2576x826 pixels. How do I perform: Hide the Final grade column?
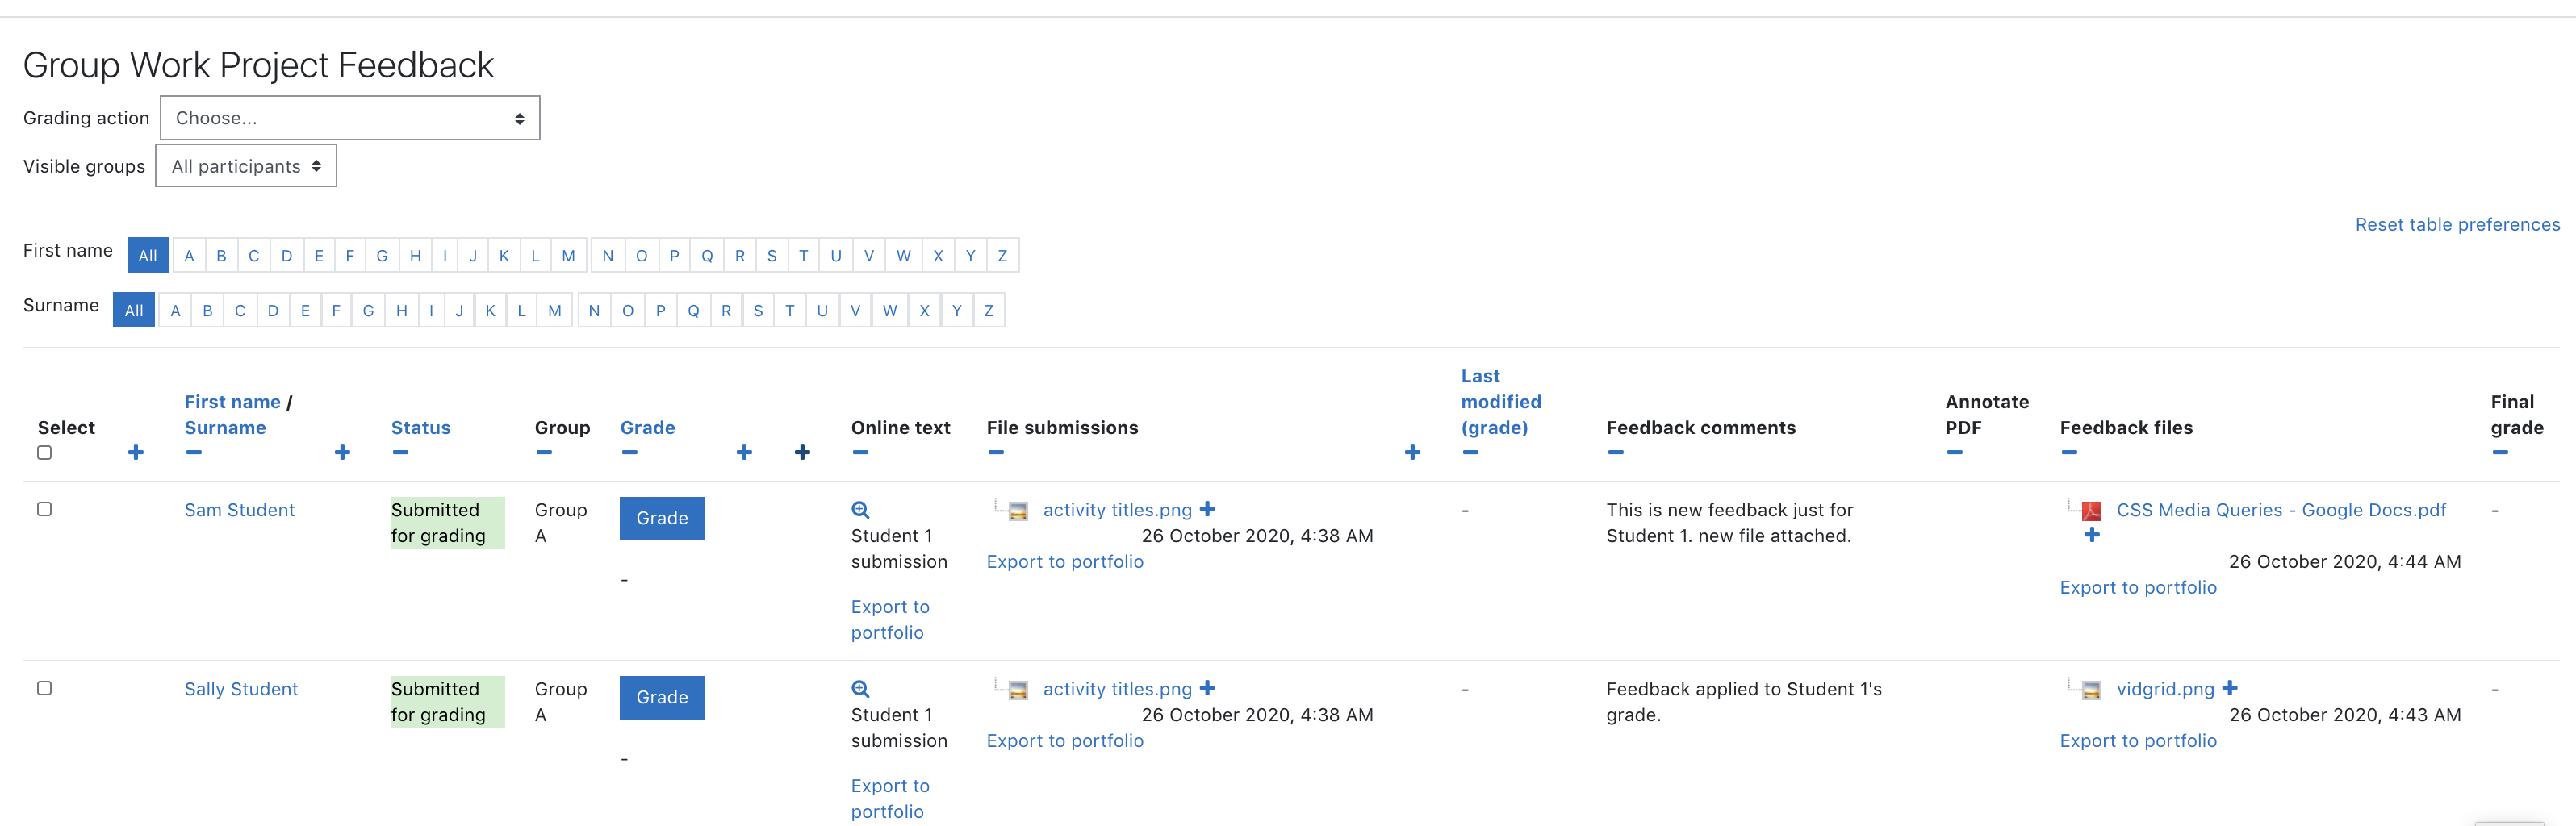[x=2500, y=453]
